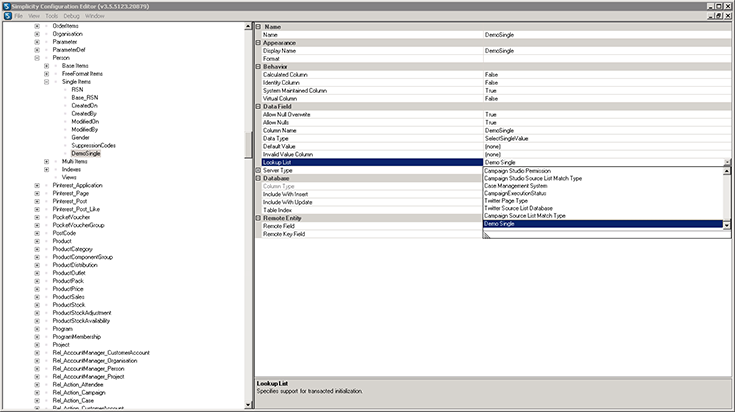Choose Campaign Source List Match Type option
Screen dimensions: 735x412
click(525, 216)
